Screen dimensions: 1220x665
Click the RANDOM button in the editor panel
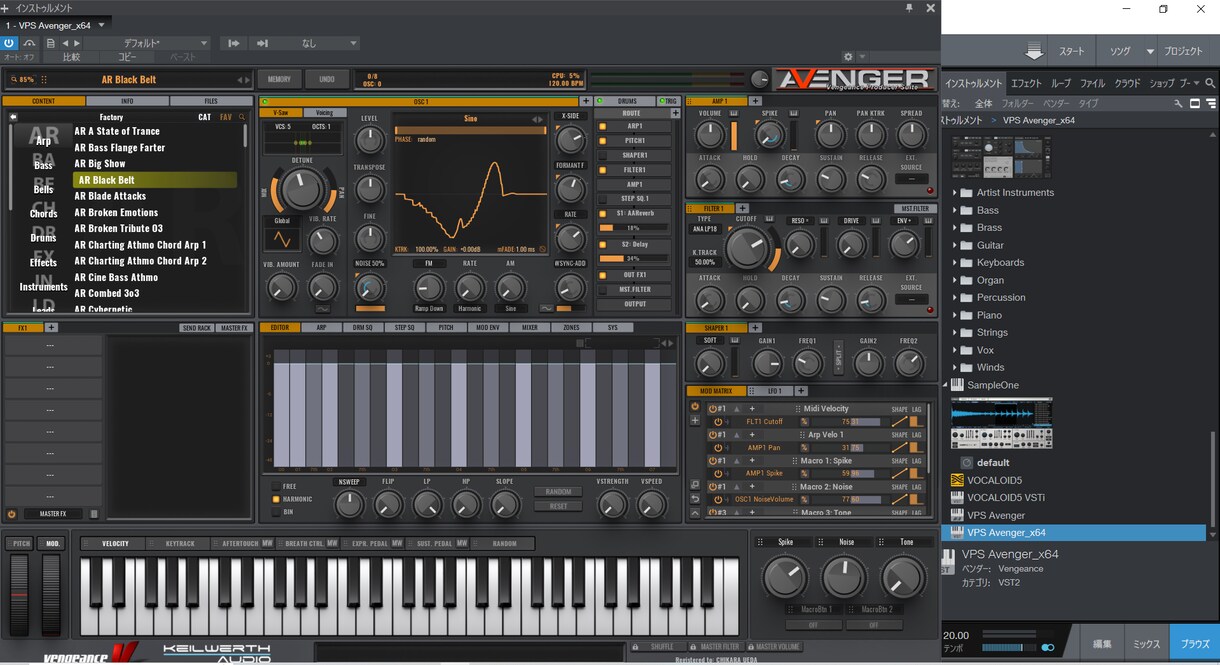click(x=558, y=492)
